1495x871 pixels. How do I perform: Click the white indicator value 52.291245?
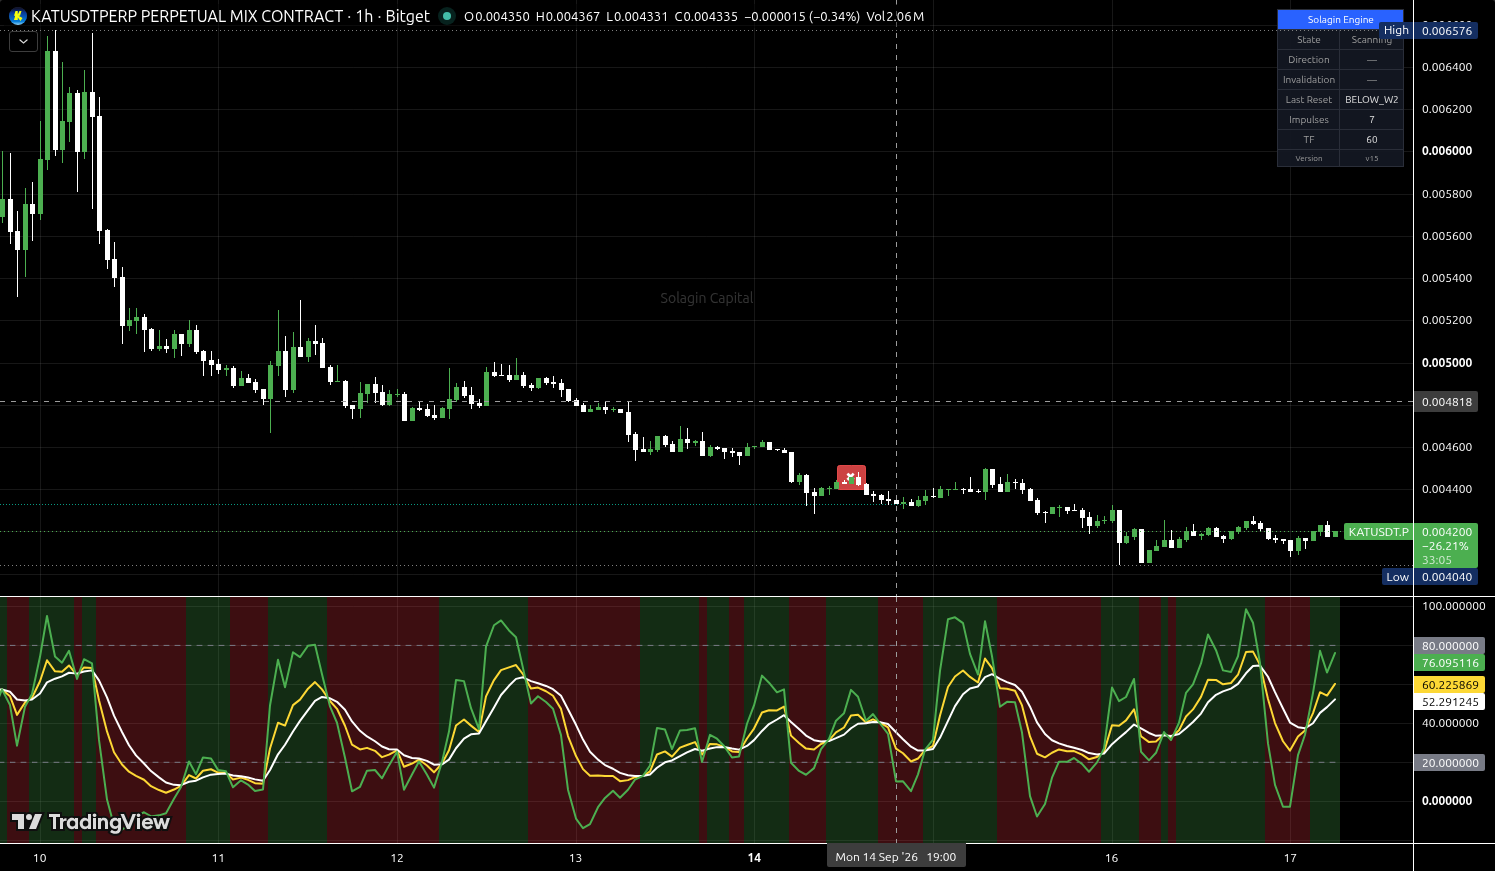1449,702
